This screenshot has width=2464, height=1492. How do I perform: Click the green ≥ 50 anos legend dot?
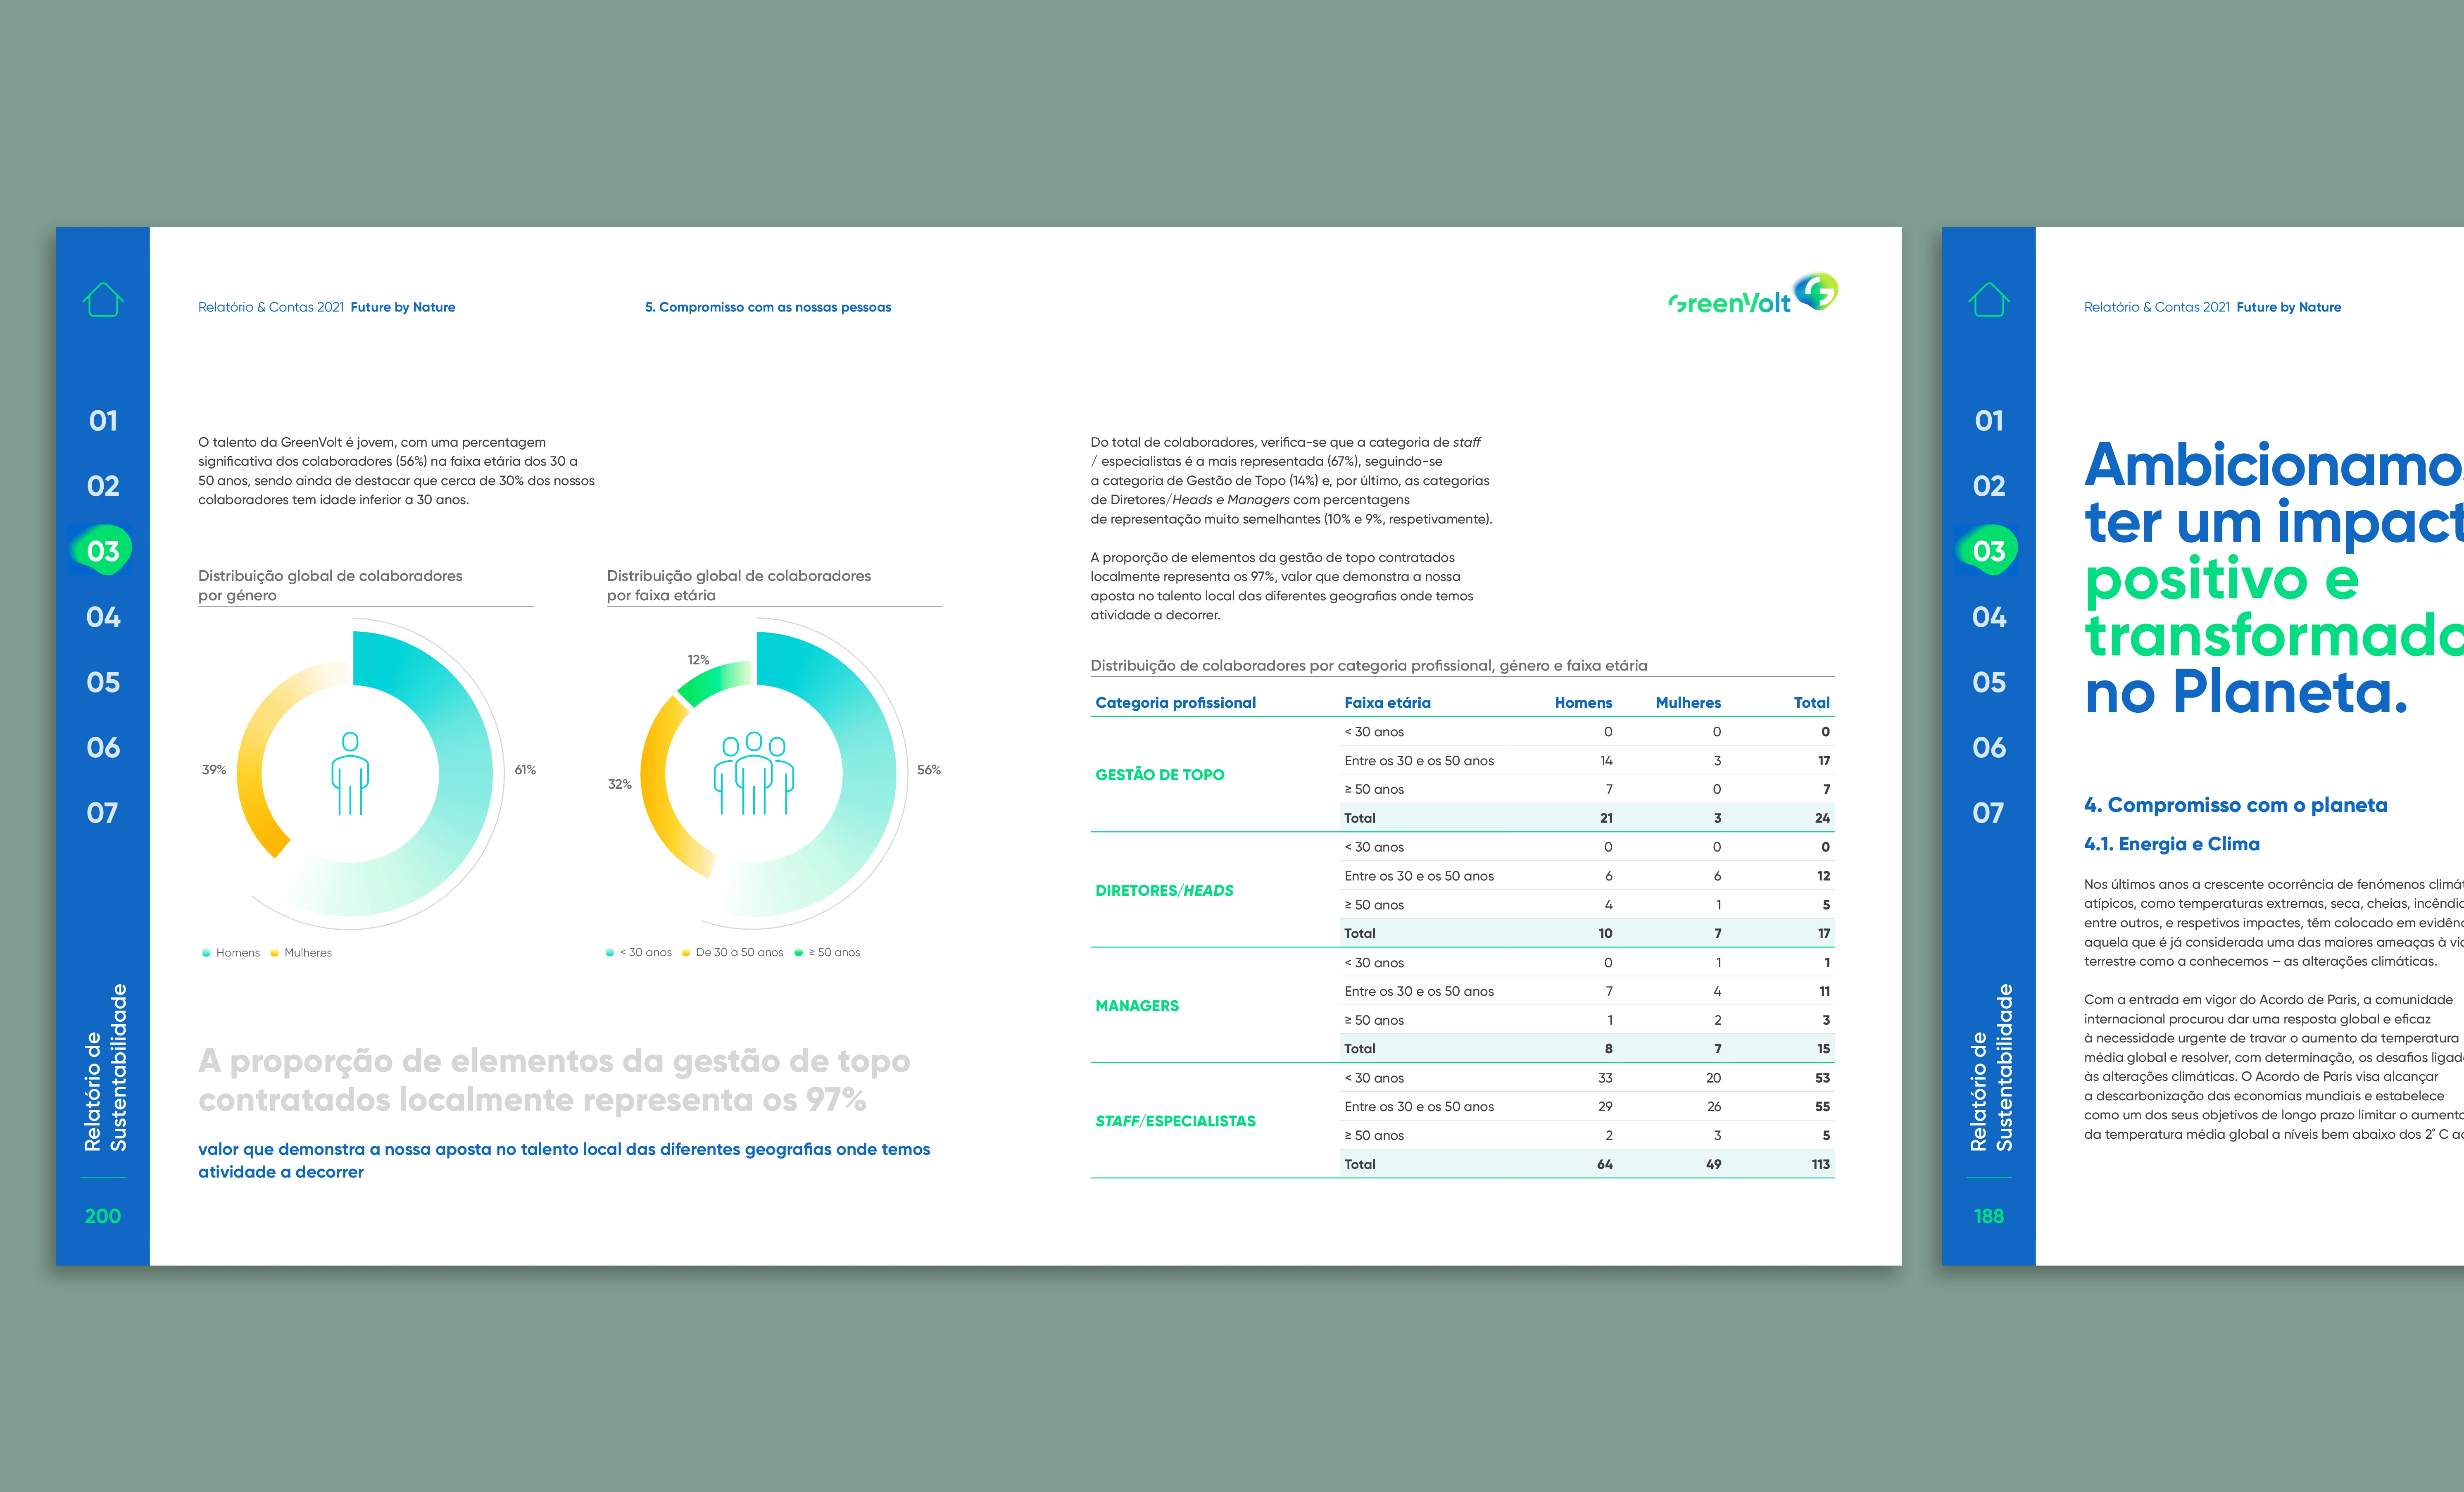[x=798, y=953]
